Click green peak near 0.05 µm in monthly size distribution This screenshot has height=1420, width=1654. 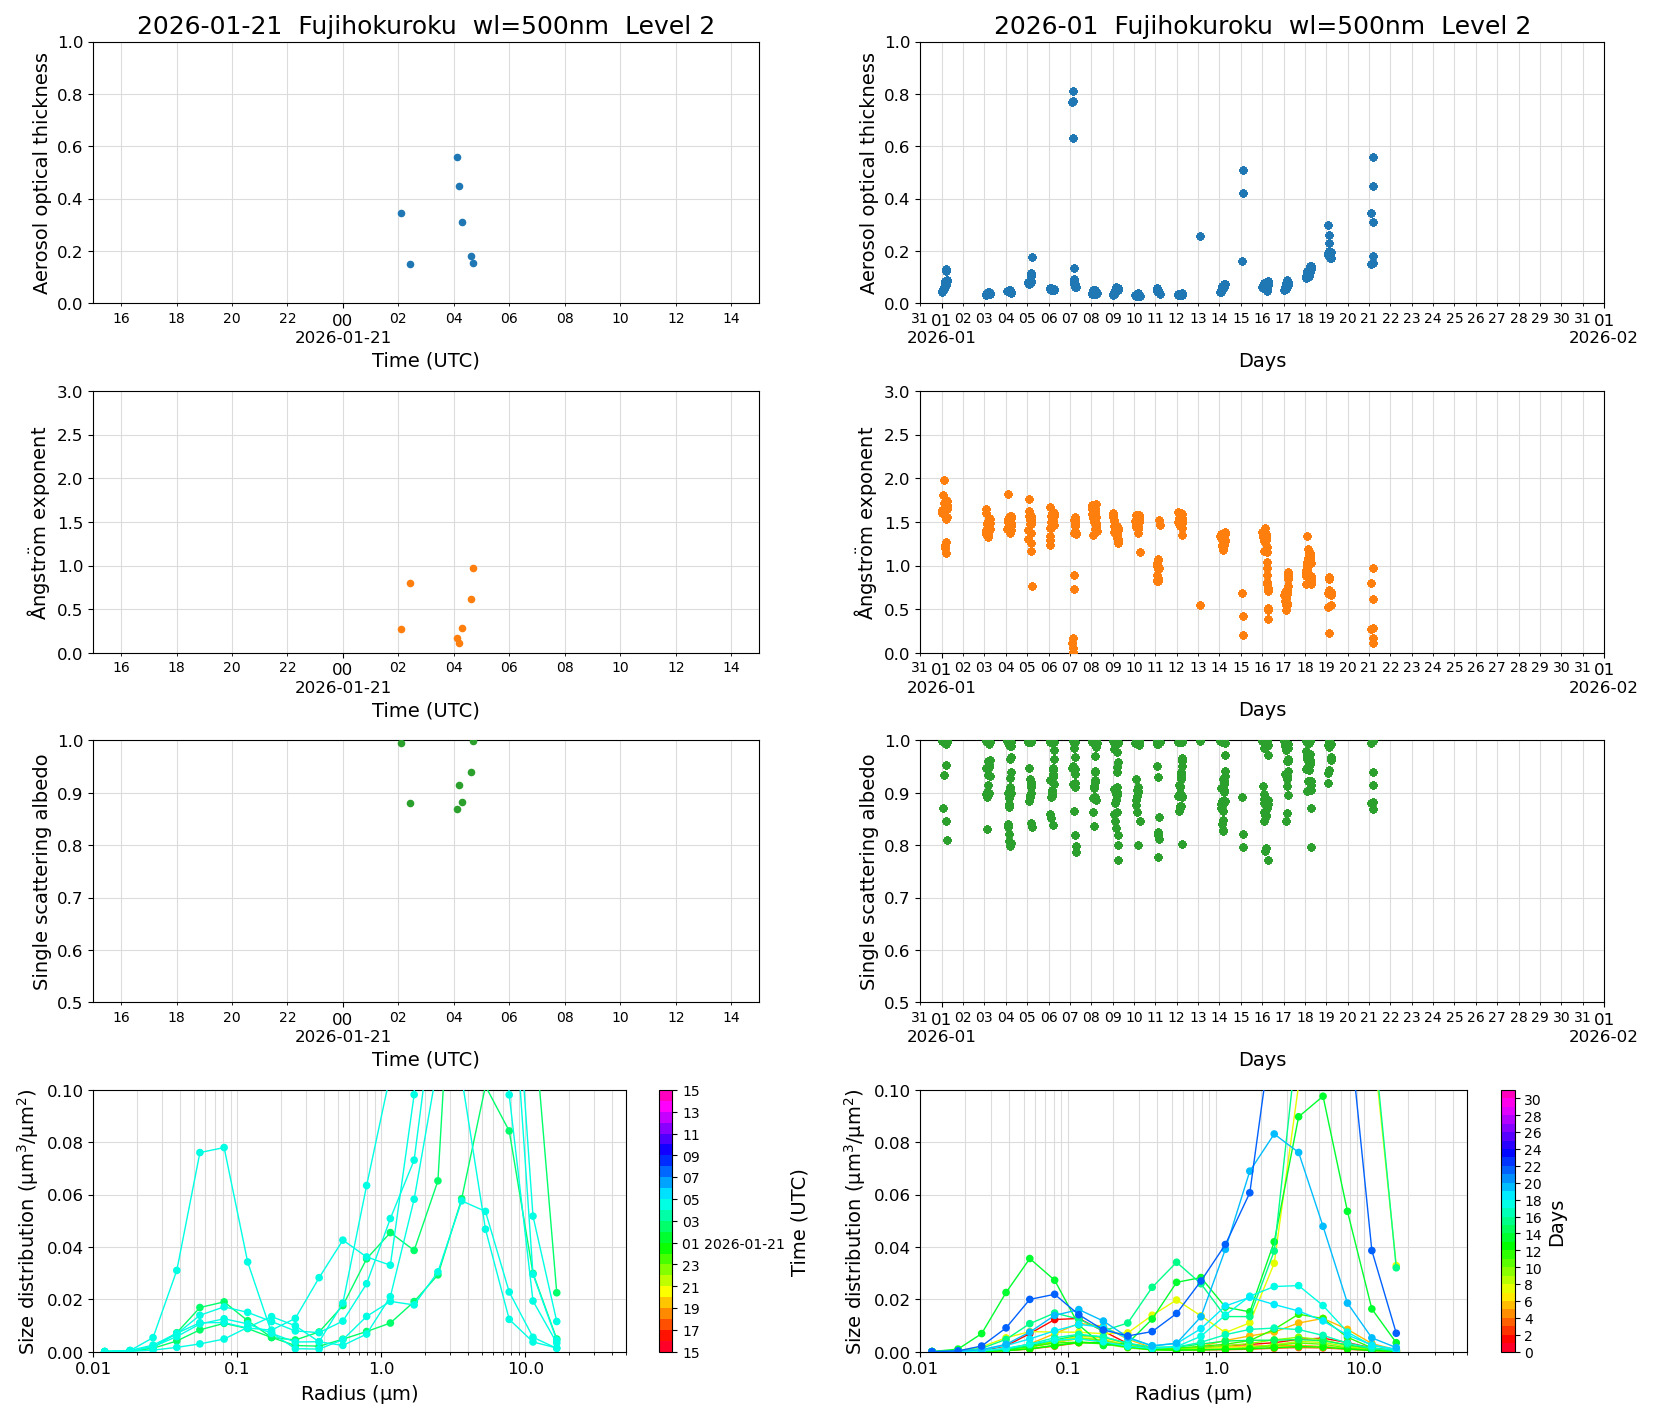click(x=1030, y=1258)
